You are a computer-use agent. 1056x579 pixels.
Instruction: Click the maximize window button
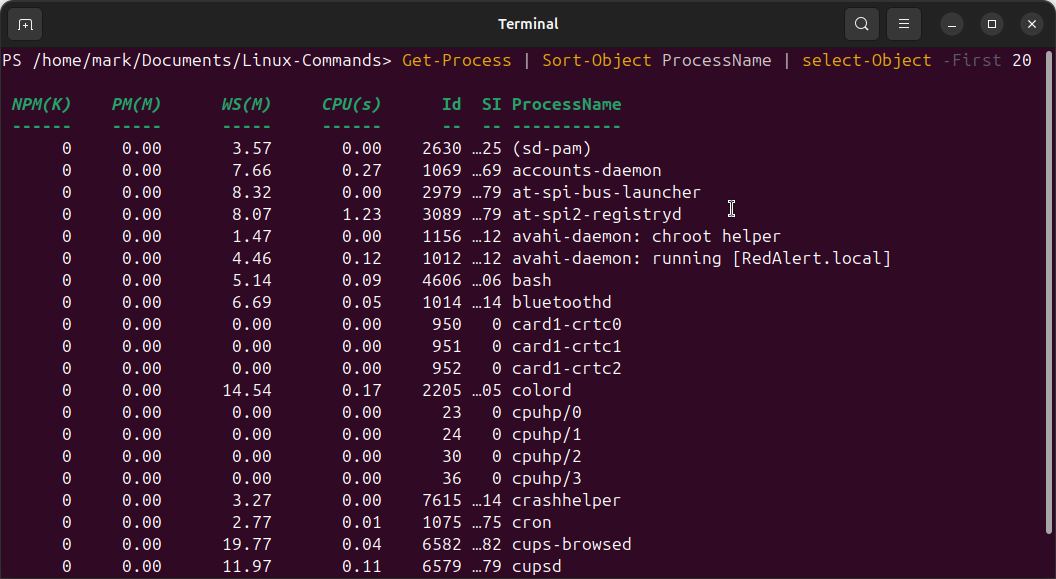point(991,23)
